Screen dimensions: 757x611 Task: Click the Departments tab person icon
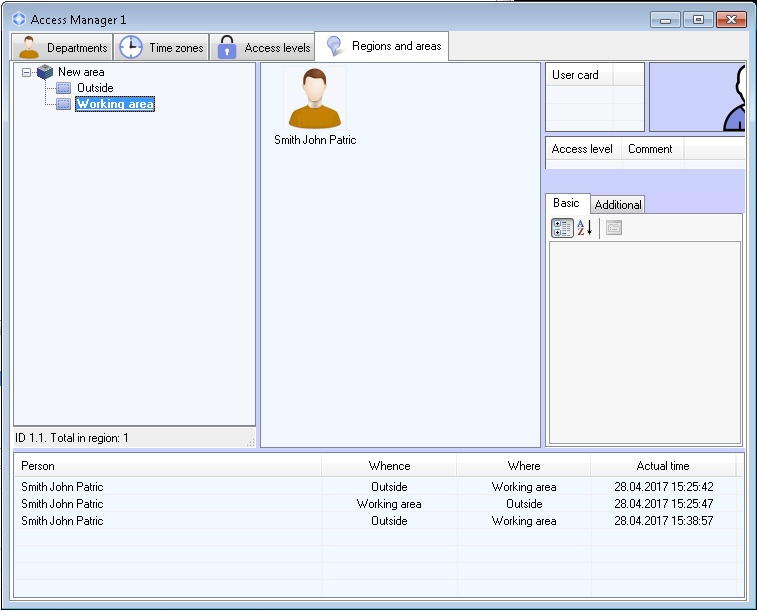coord(29,47)
